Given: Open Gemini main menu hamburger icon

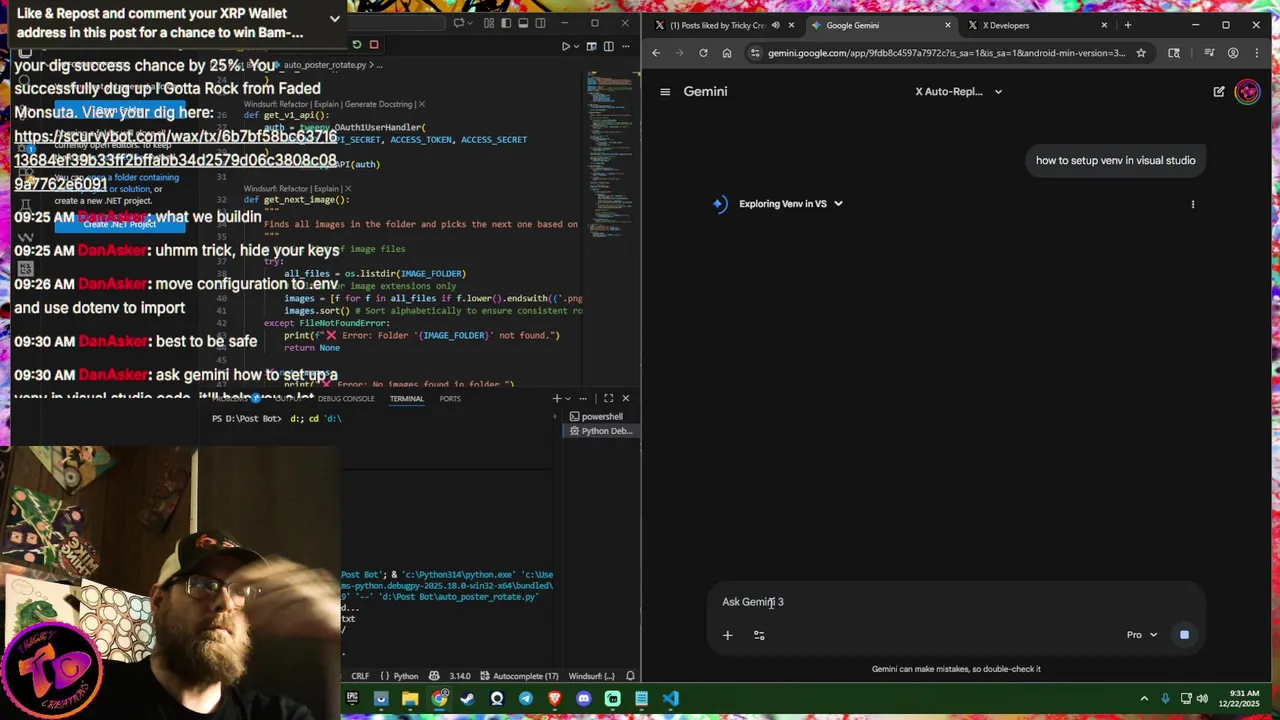Looking at the screenshot, I should (x=665, y=91).
